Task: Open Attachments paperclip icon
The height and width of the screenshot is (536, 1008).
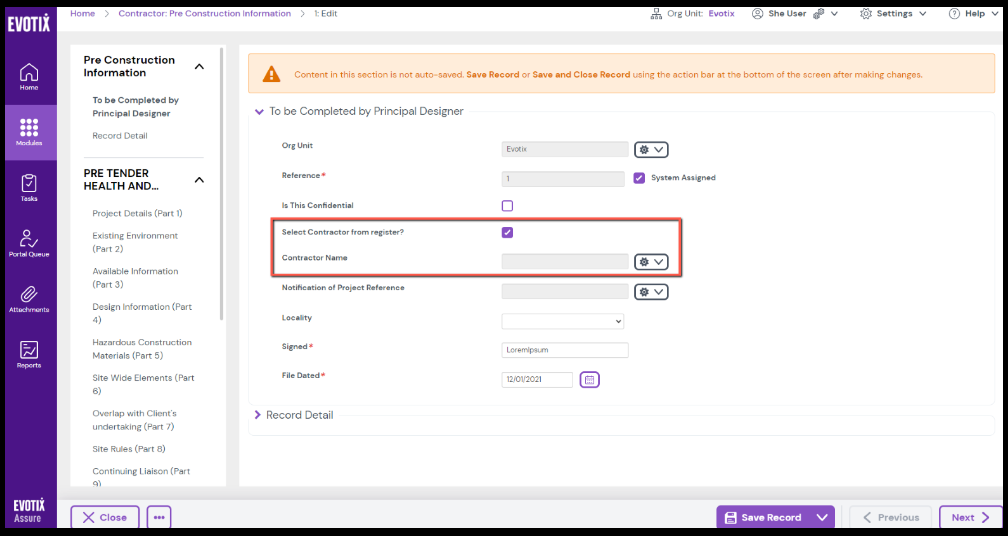Action: tap(29, 298)
